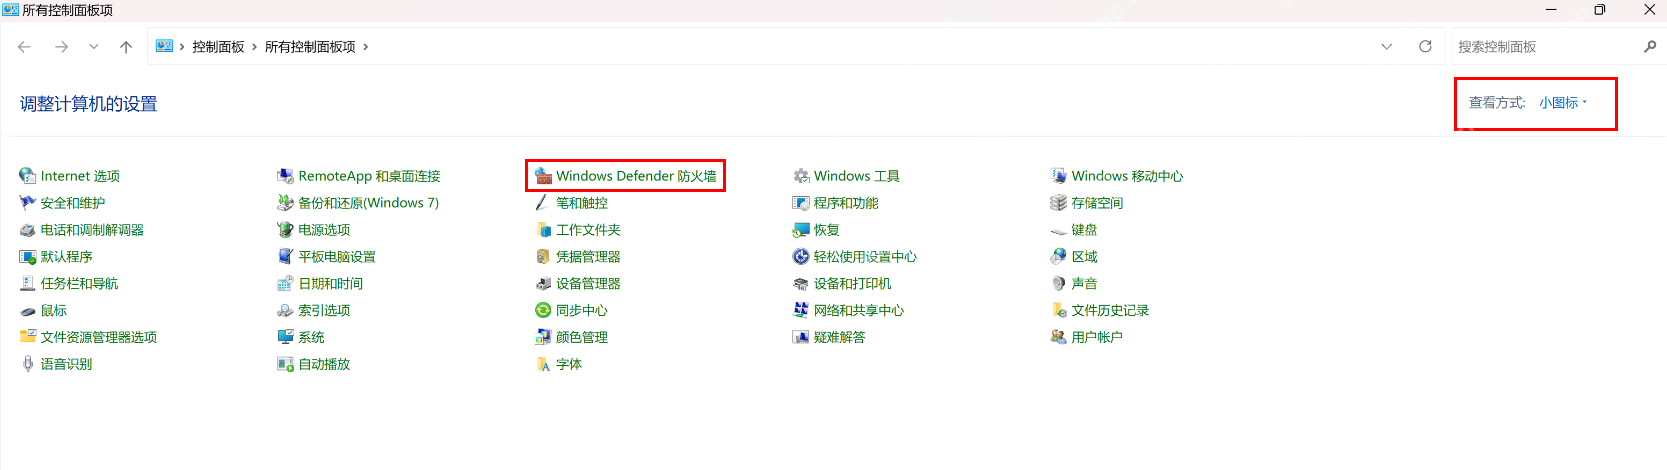Image resolution: width=1667 pixels, height=470 pixels.
Task: Click the 电话和调制解调器 icon
Action: [27, 230]
